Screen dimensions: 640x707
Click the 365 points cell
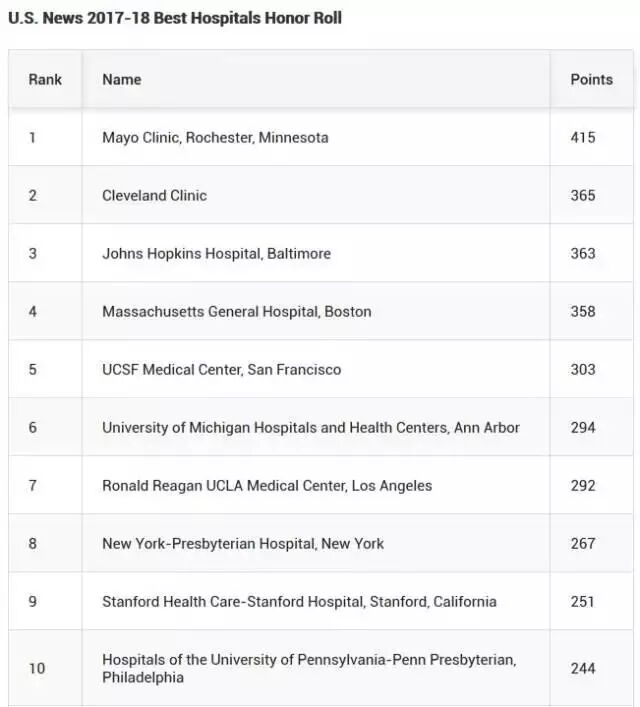[582, 195]
